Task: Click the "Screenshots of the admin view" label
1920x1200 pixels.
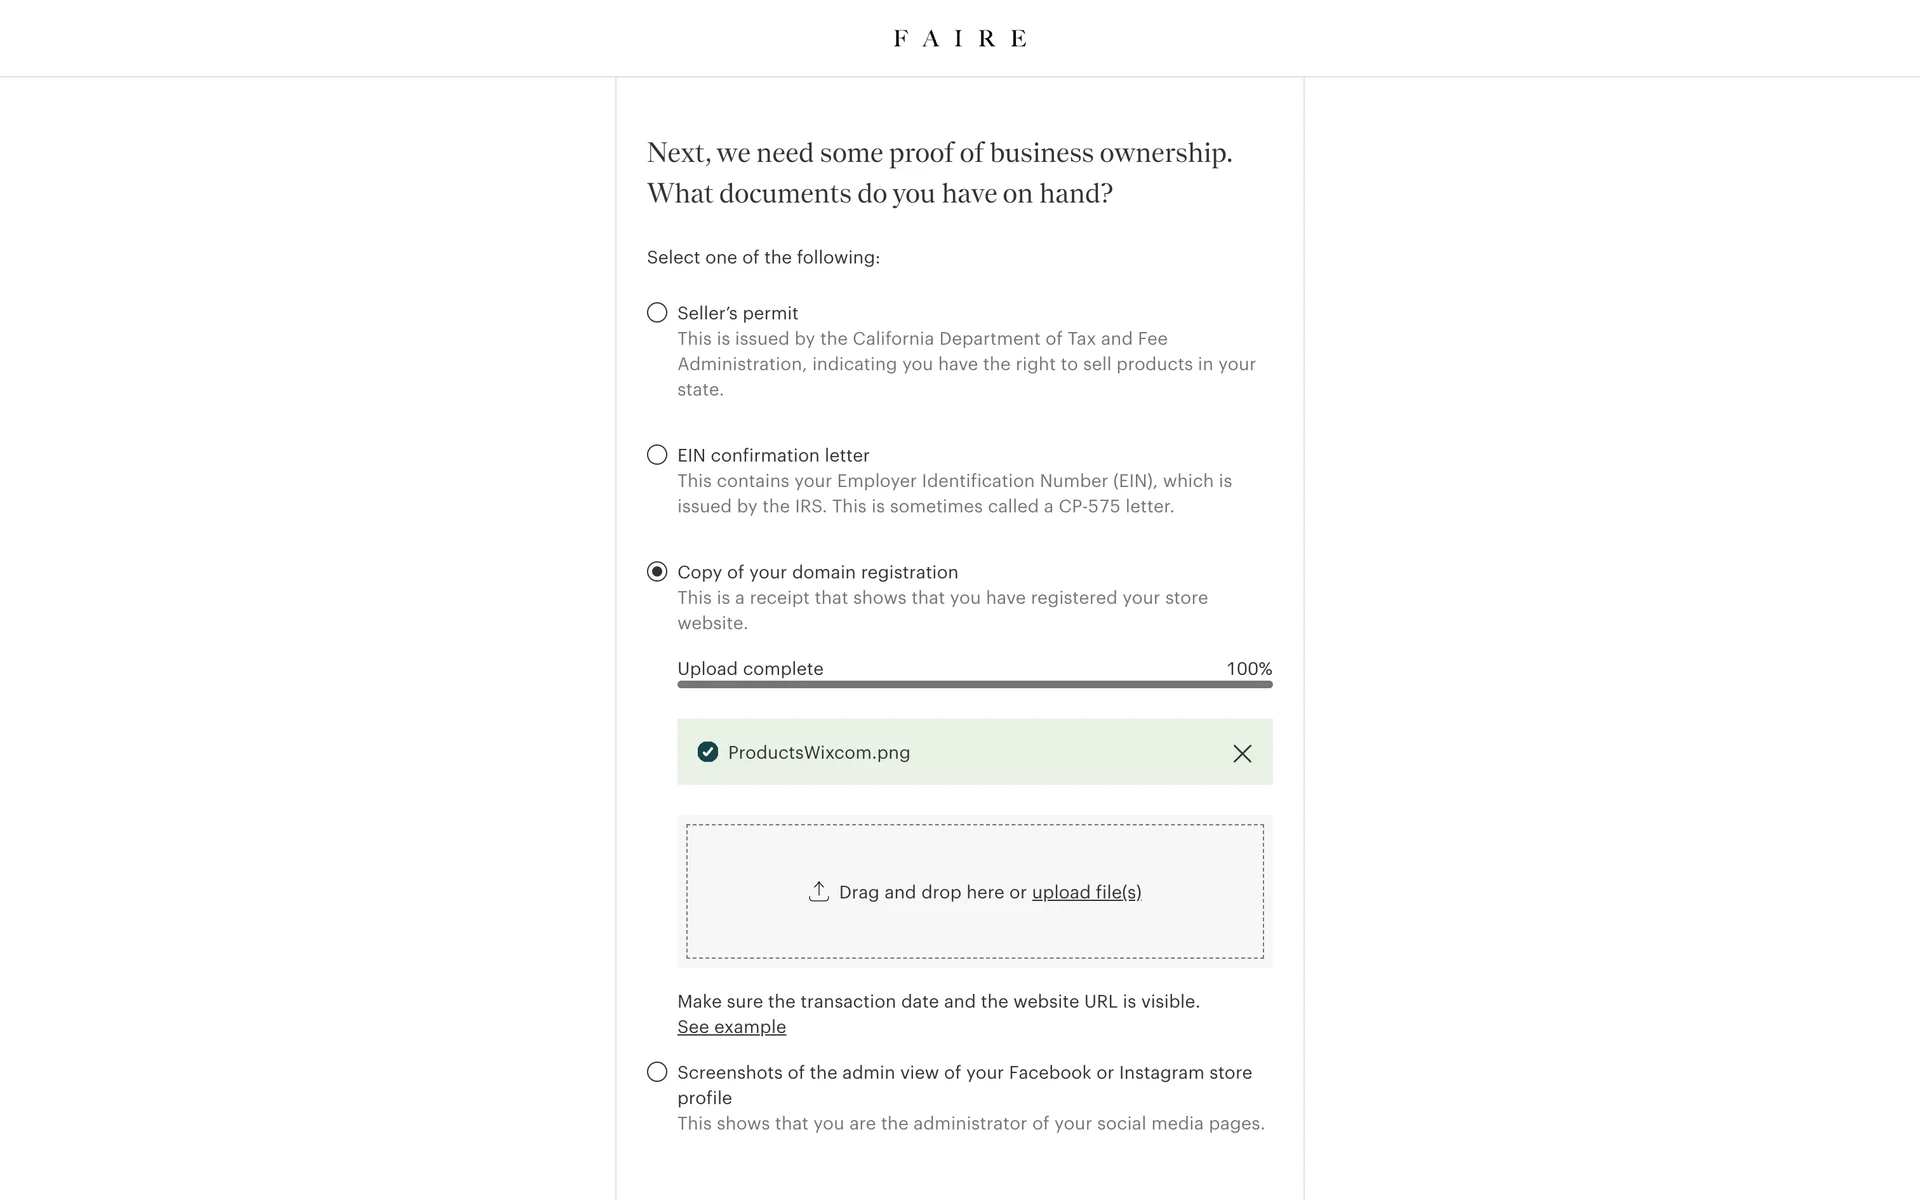Action: coord(964,1073)
